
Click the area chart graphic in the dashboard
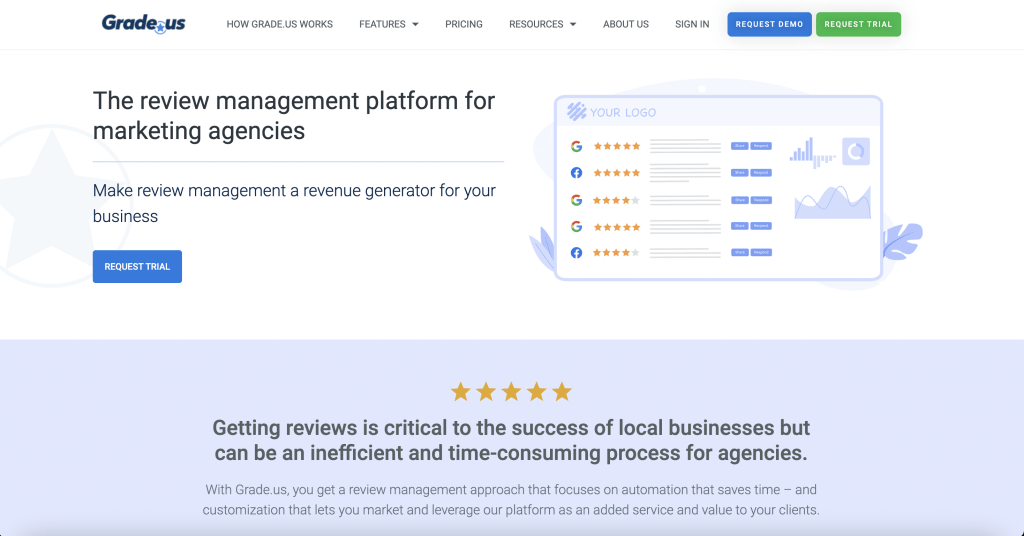tap(832, 202)
